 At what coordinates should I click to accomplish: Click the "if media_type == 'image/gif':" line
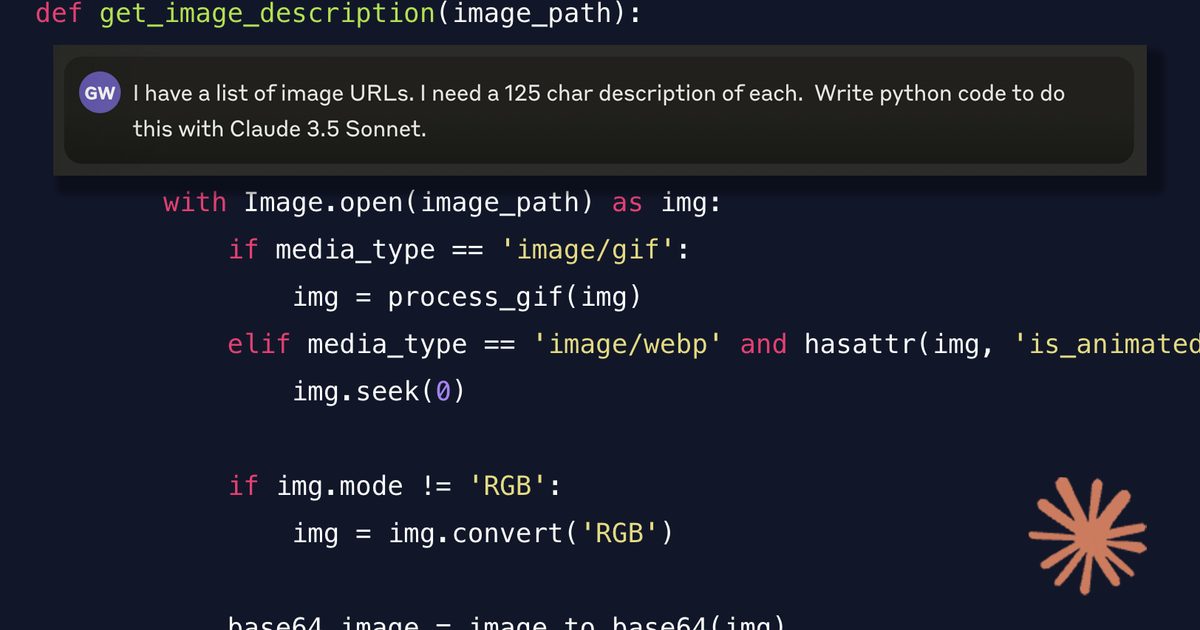[459, 250]
